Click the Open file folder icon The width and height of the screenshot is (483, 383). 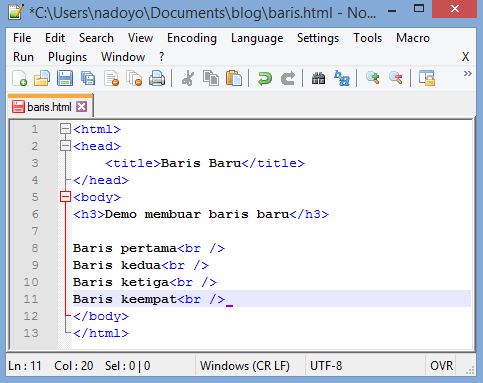[42, 78]
